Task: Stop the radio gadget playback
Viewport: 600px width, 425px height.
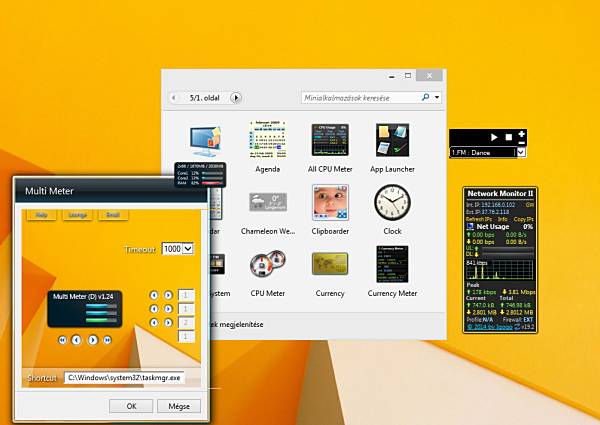Action: pyautogui.click(x=509, y=137)
